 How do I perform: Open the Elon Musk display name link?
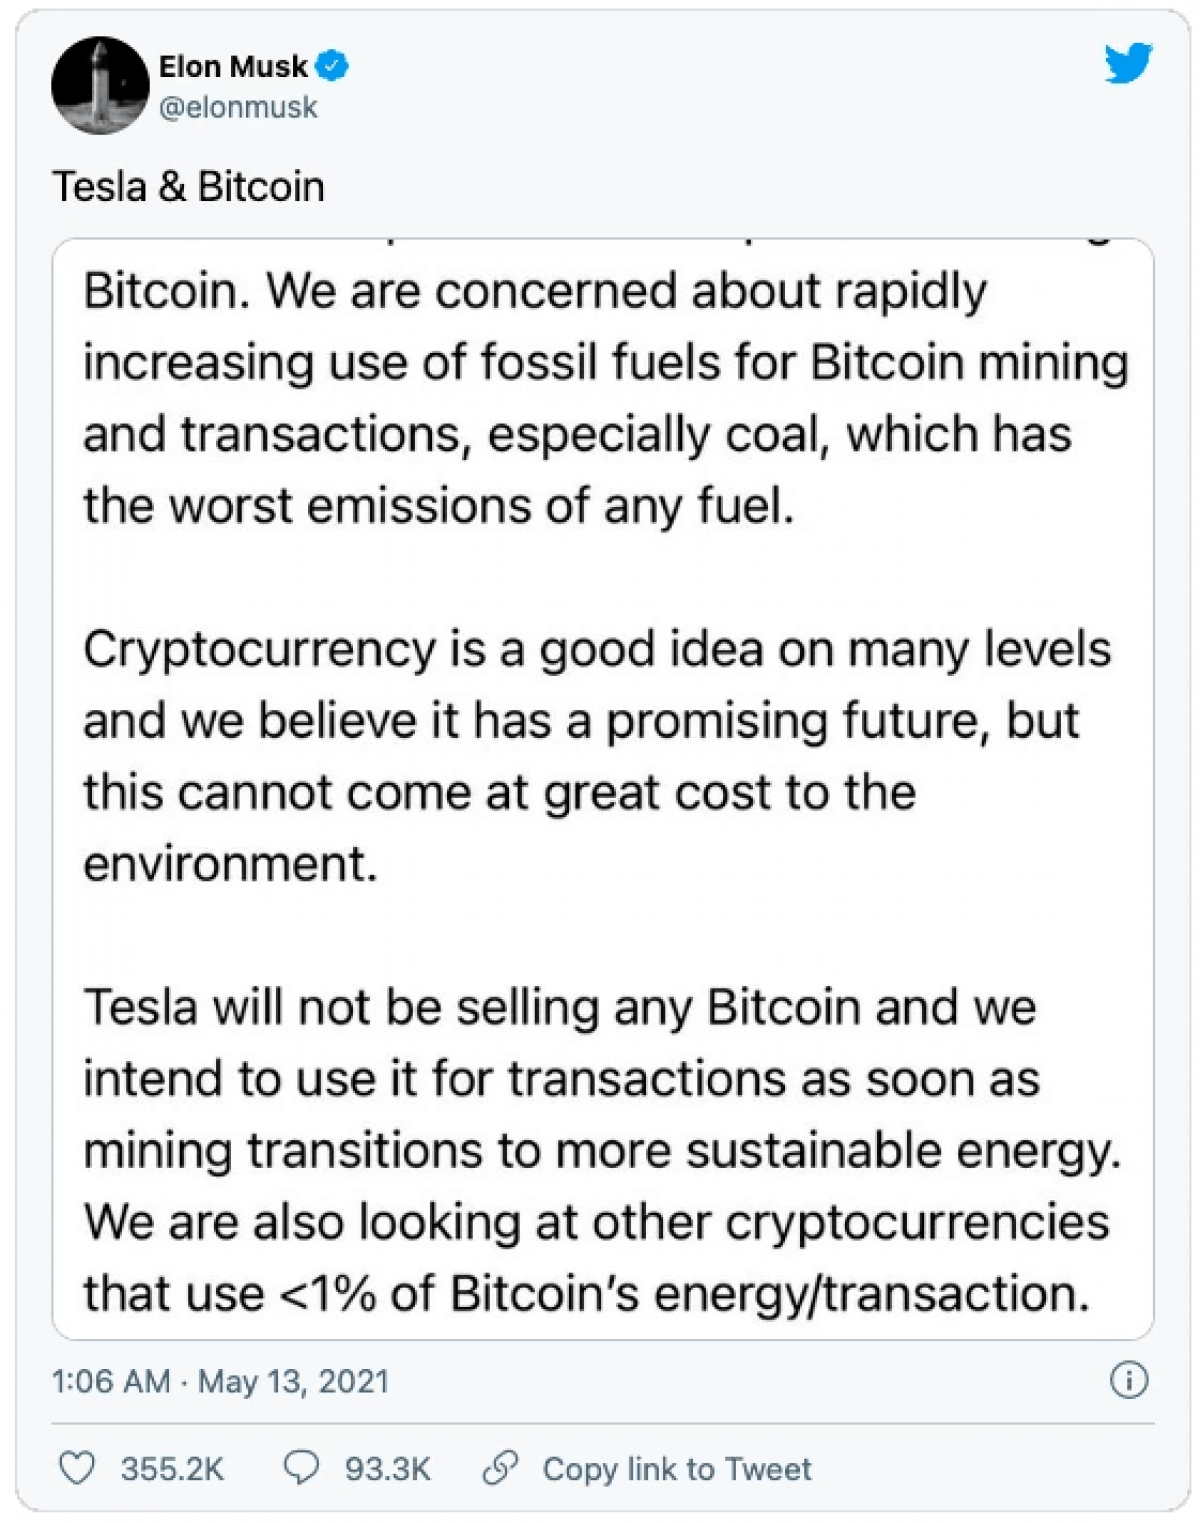(232, 67)
